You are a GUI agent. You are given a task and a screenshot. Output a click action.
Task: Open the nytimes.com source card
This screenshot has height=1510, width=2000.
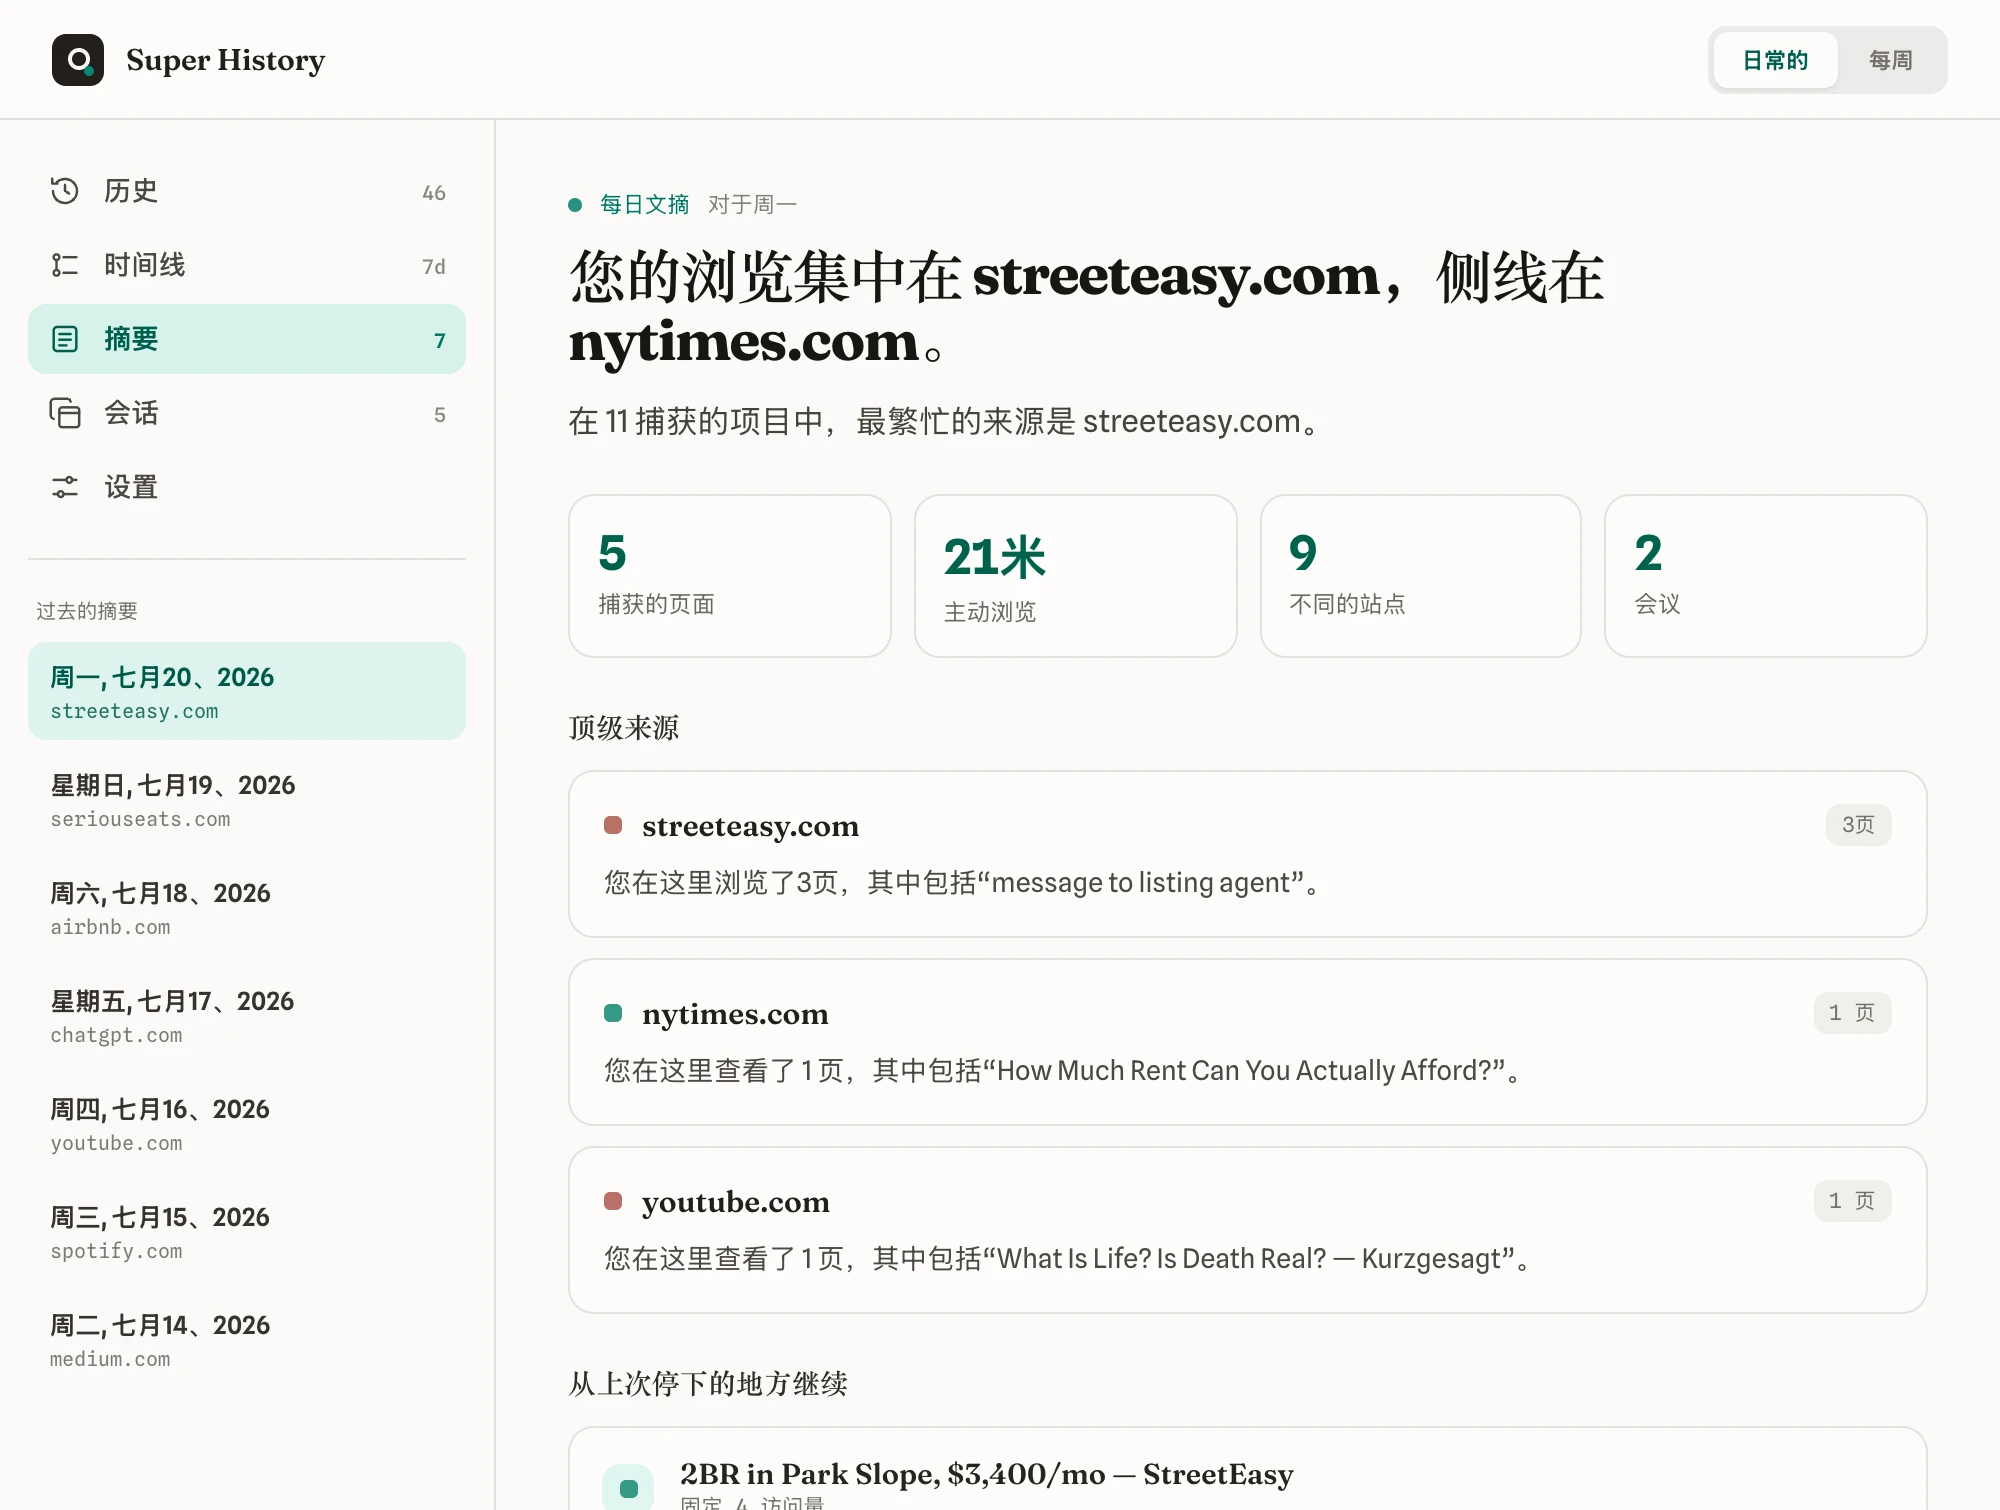[1247, 1042]
